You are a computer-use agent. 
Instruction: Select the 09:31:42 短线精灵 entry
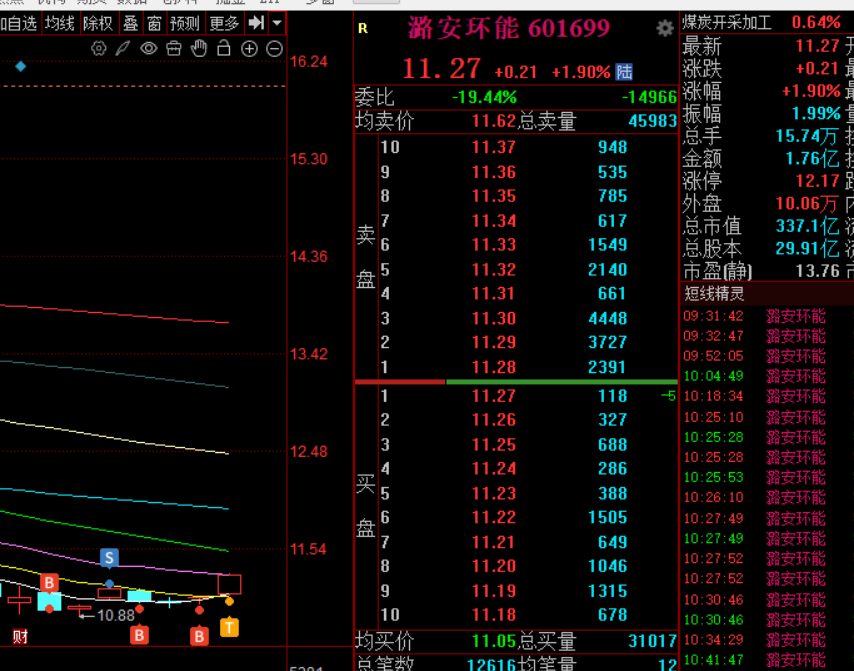pos(767,316)
